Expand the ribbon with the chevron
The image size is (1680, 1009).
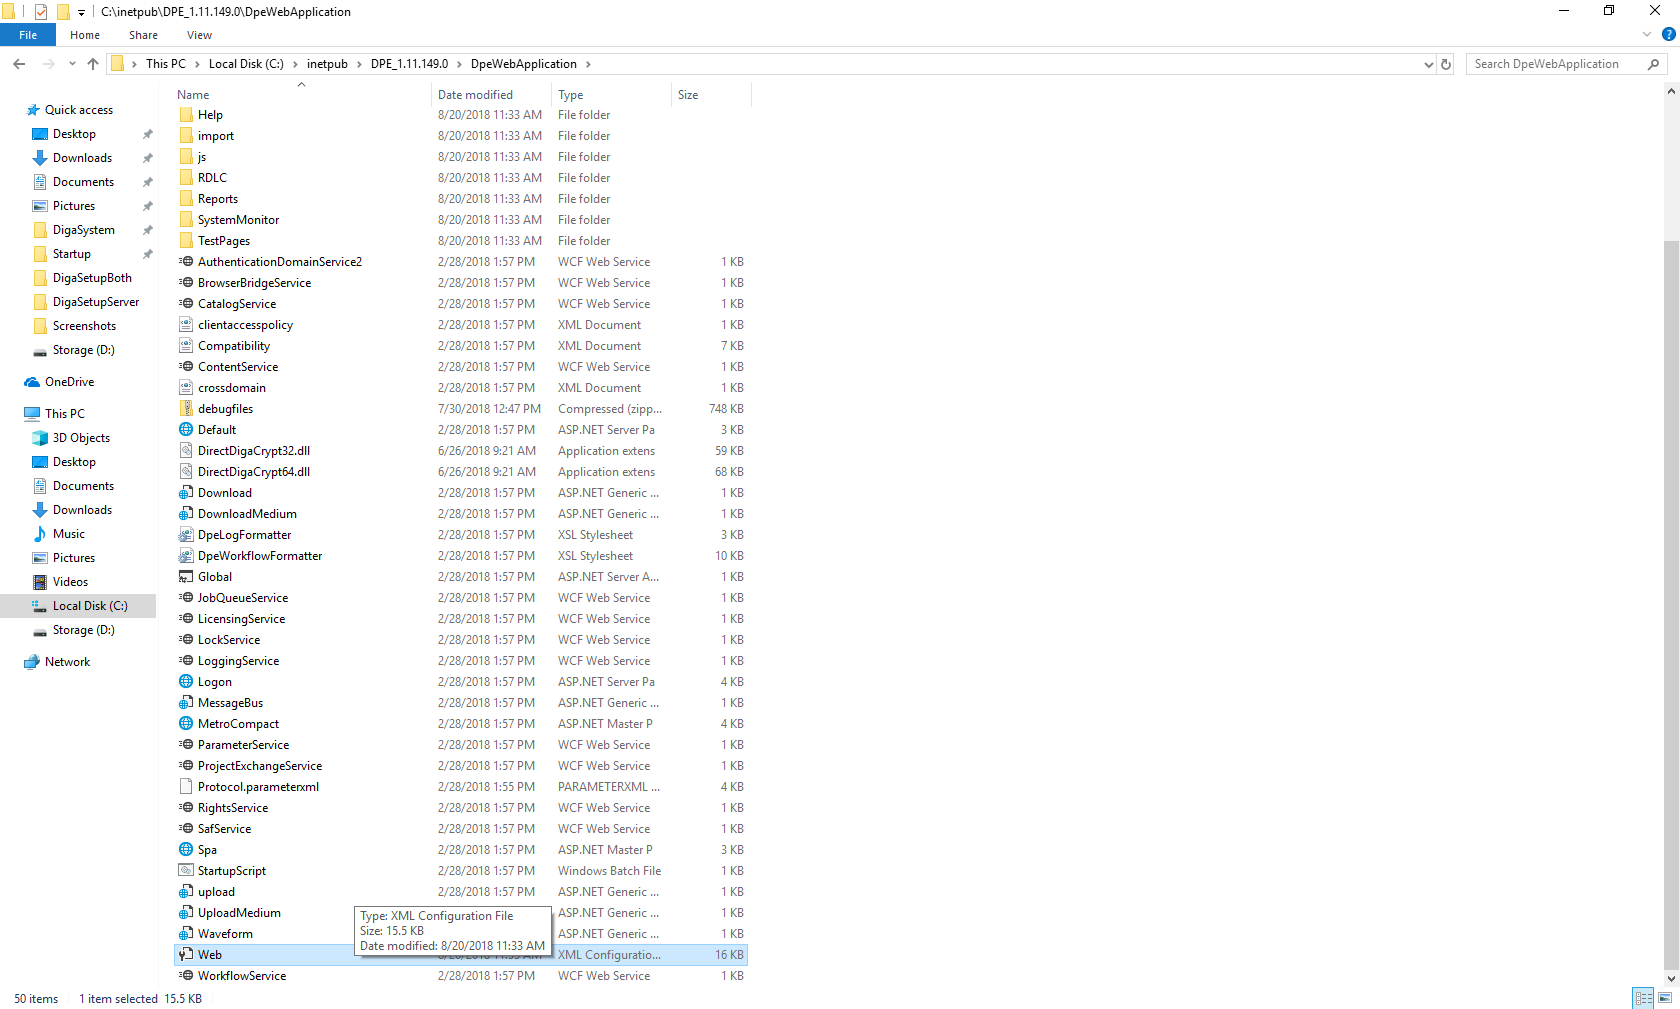[x=1647, y=35]
